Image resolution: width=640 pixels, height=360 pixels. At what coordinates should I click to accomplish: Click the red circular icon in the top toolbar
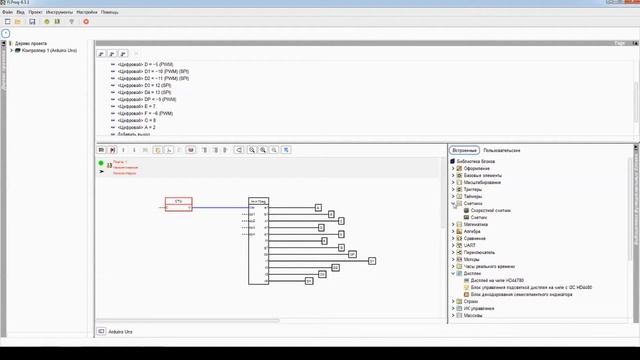click(86, 22)
